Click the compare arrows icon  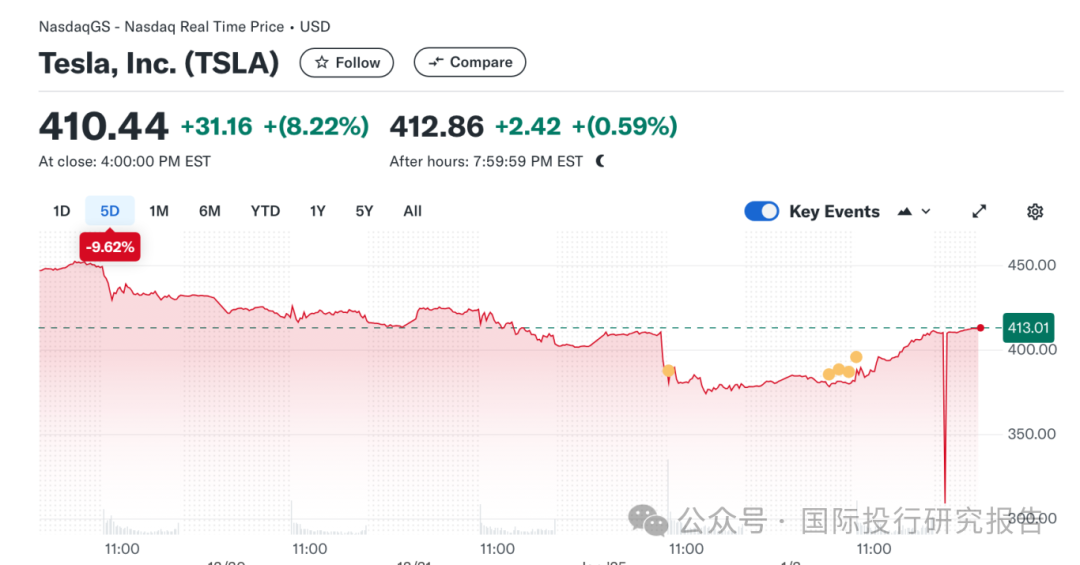(x=435, y=62)
